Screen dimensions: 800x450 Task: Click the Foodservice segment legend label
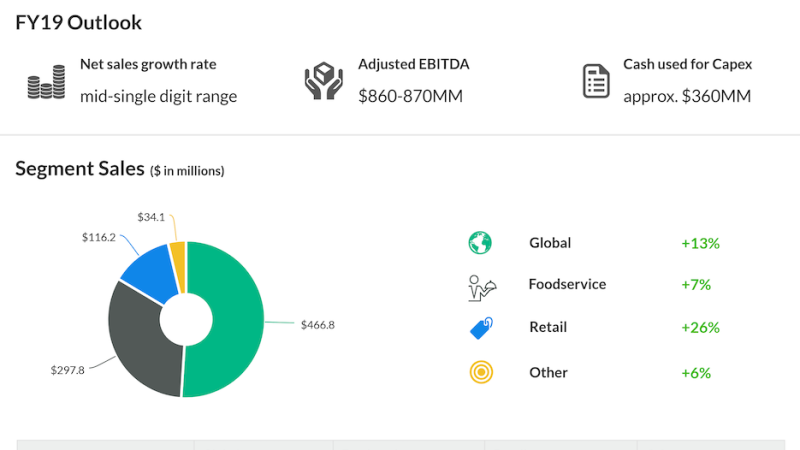[567, 284]
